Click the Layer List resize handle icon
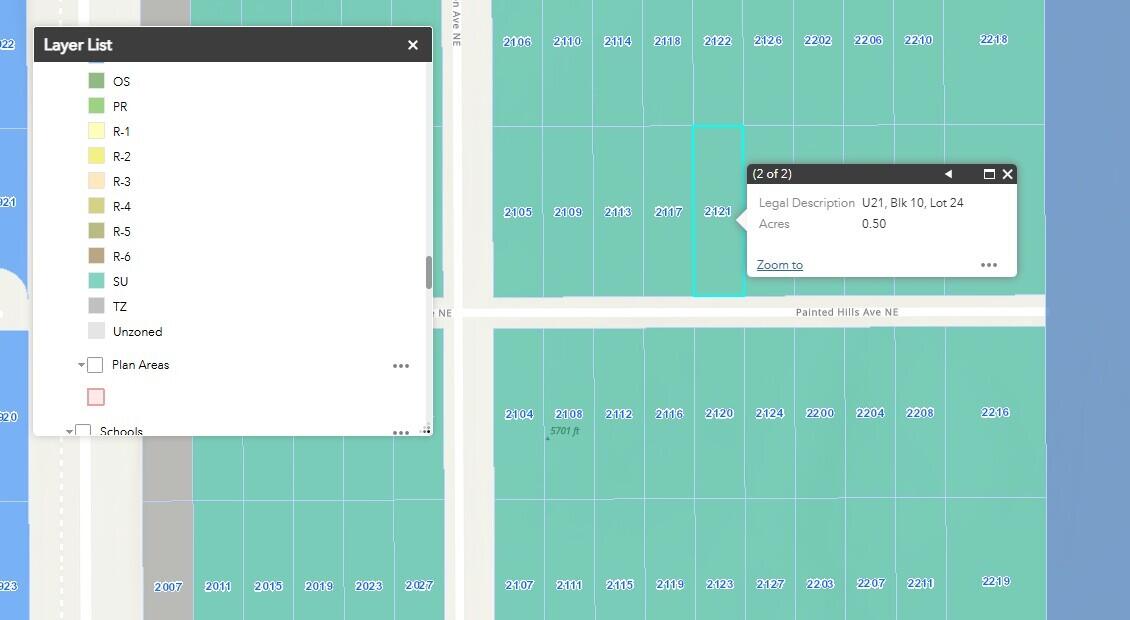 (426, 430)
